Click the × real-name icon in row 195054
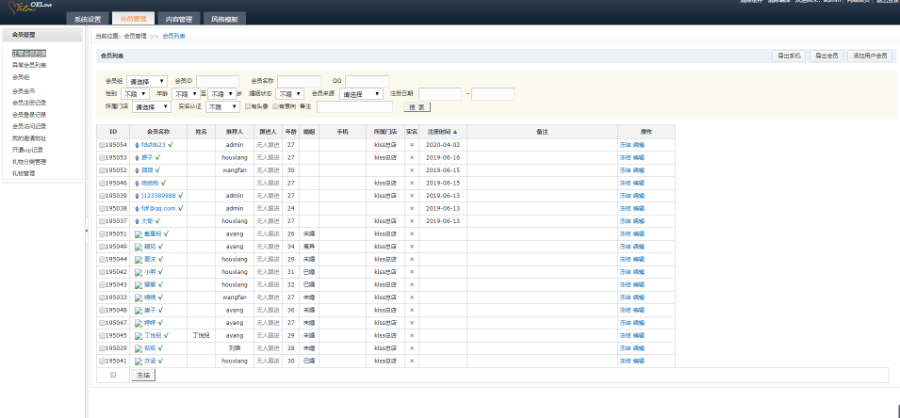 [411, 145]
